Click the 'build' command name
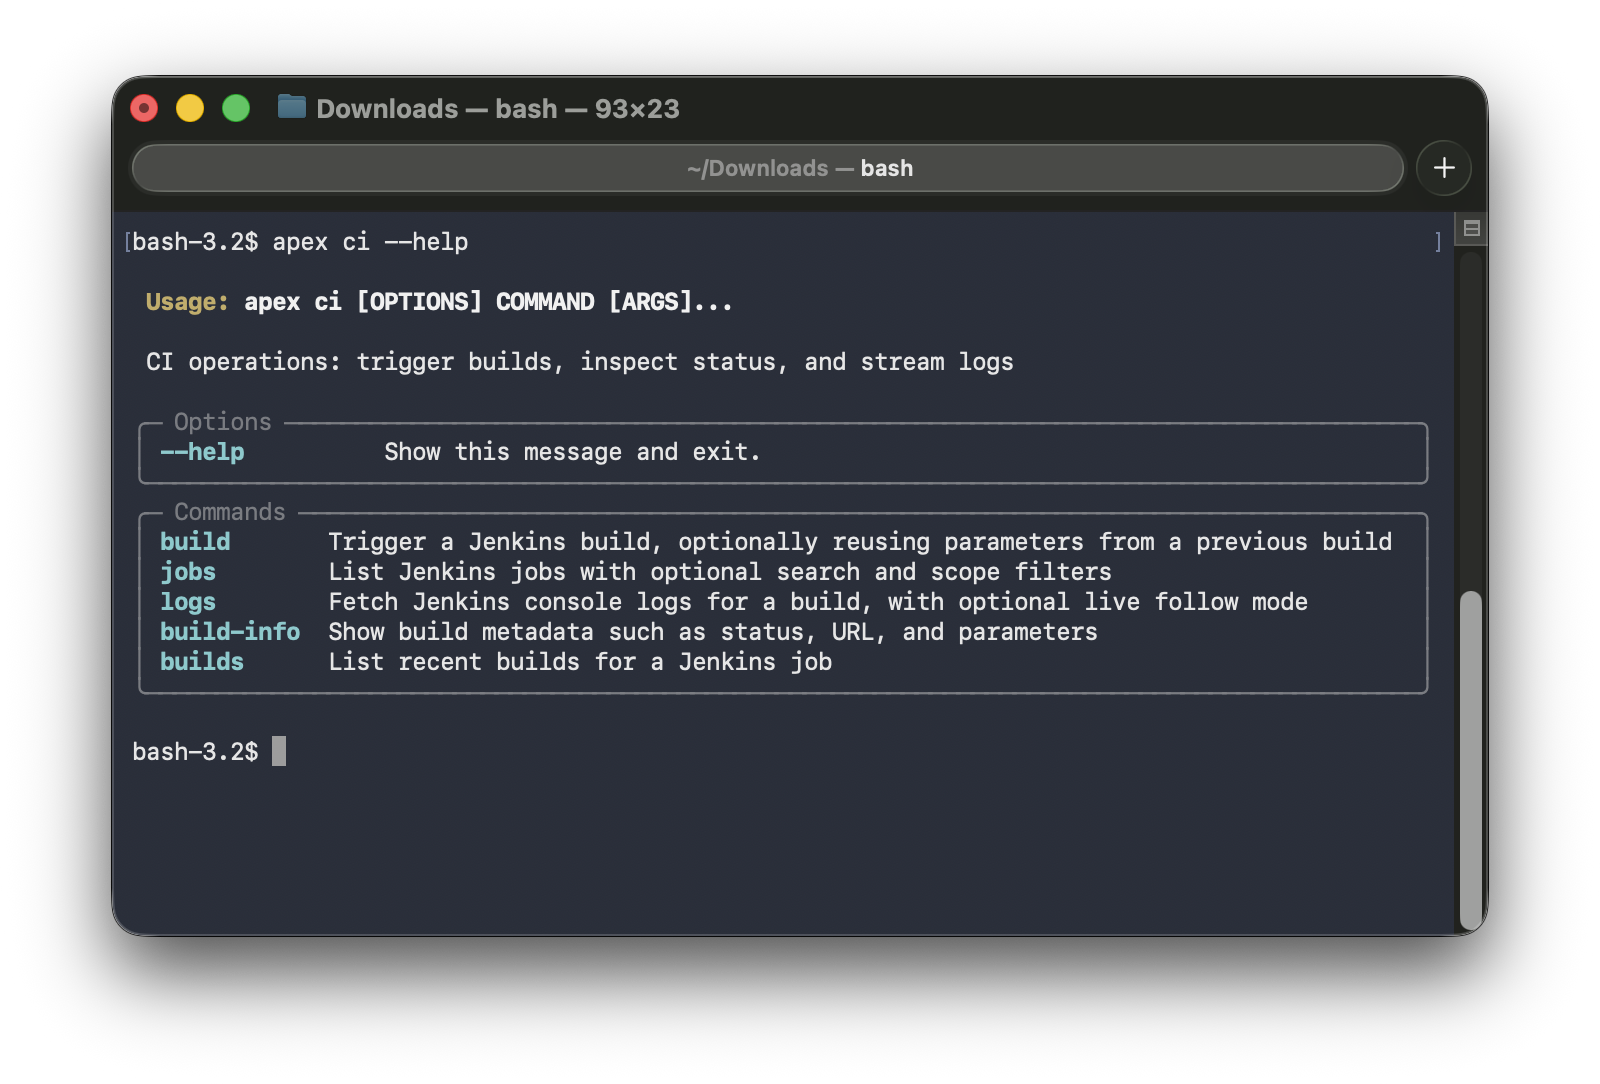The image size is (1600, 1084). pyautogui.click(x=195, y=541)
